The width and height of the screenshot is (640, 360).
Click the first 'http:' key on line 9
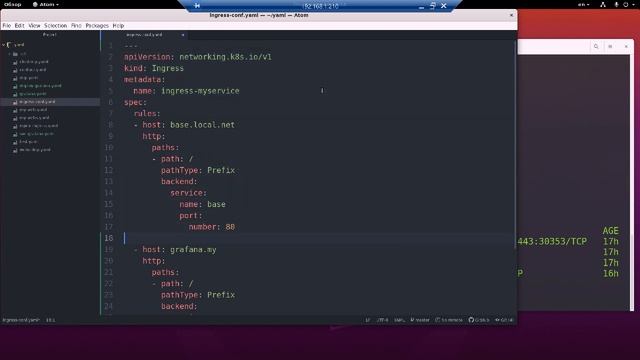tap(154, 136)
